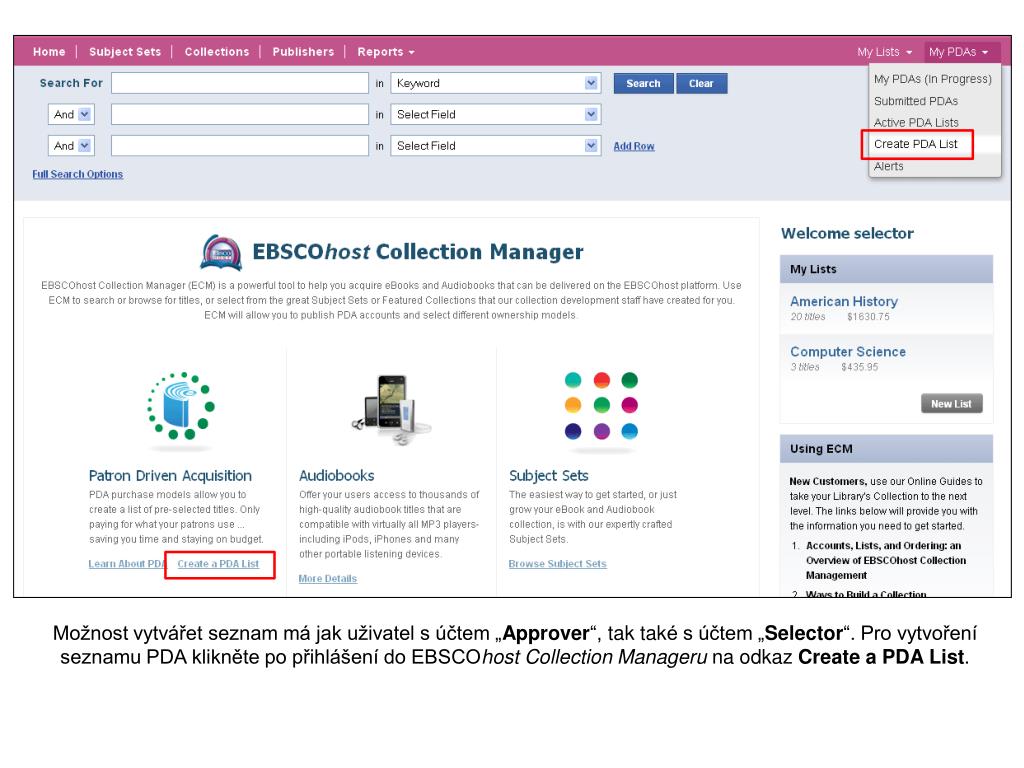Open Accounts, Lists, and Ordering guide link
This screenshot has width=1024, height=768.
coord(886,560)
